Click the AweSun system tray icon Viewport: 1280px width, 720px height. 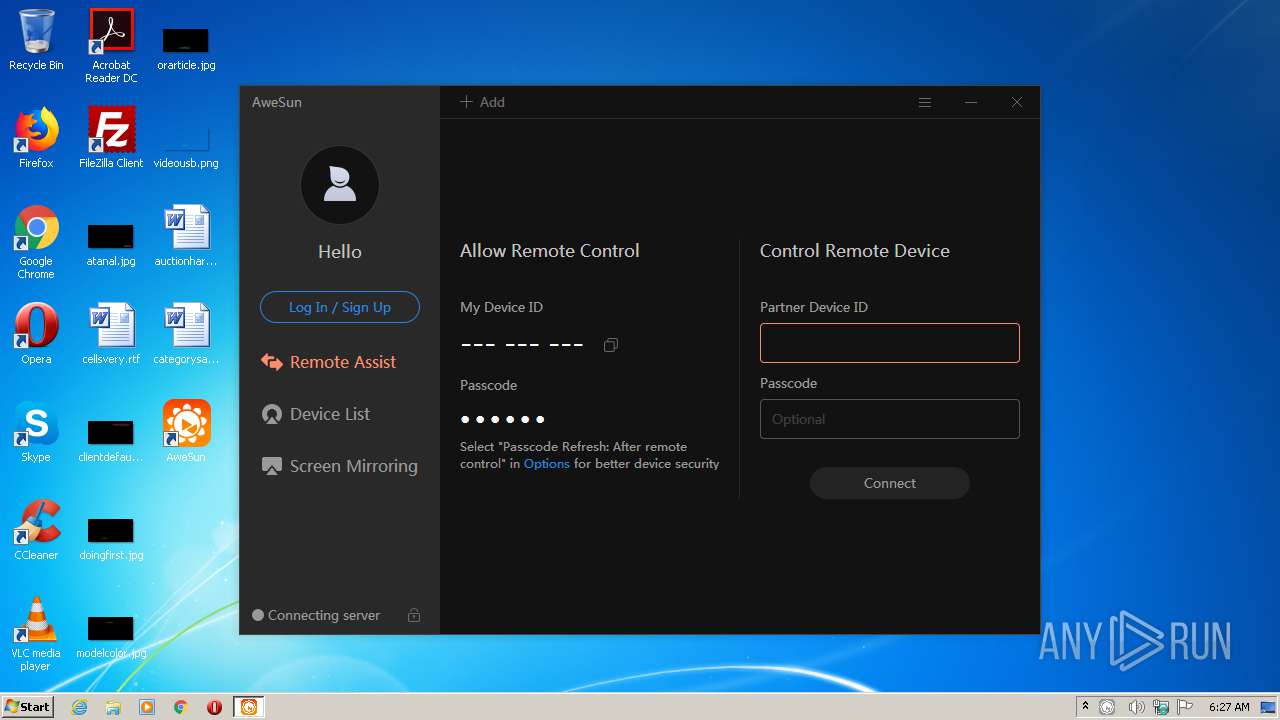[x=1107, y=707]
